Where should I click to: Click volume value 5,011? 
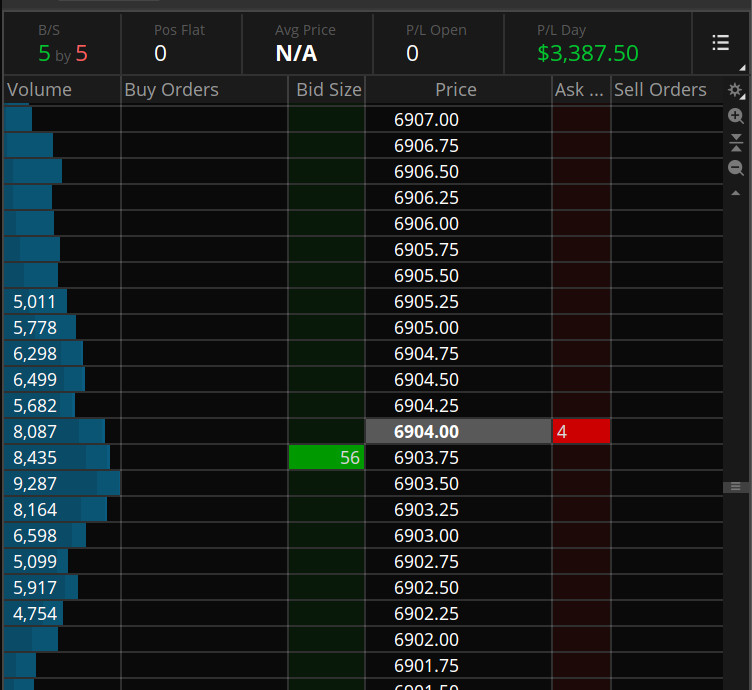coord(35,302)
